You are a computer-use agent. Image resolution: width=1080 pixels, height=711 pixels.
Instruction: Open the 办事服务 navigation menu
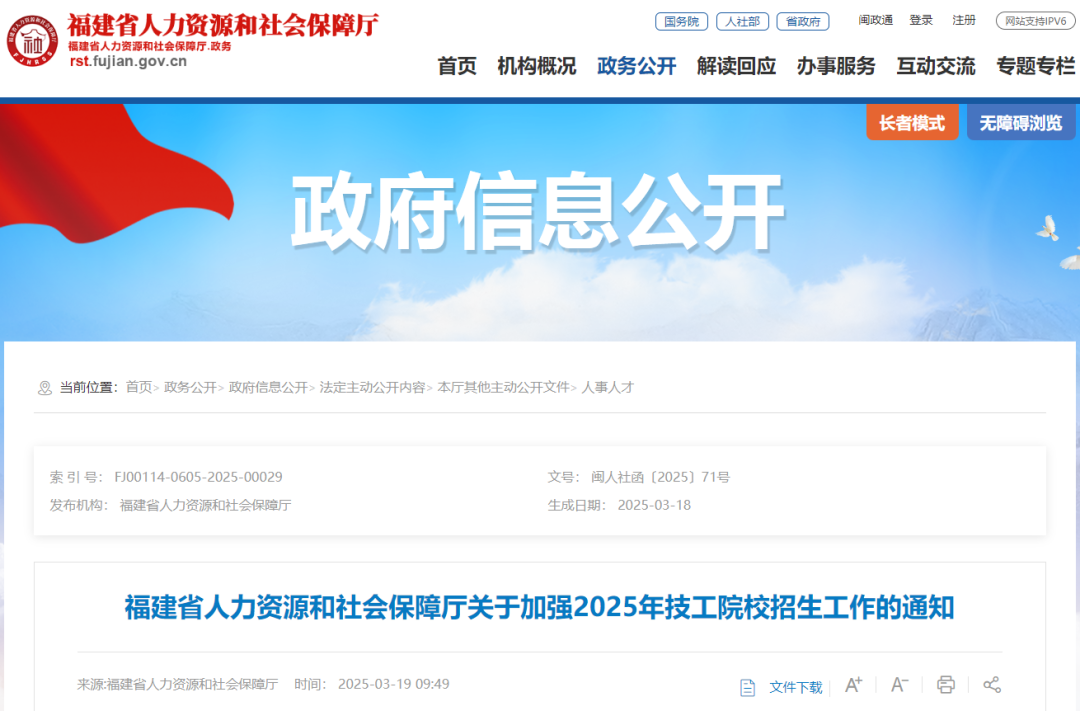click(x=836, y=66)
